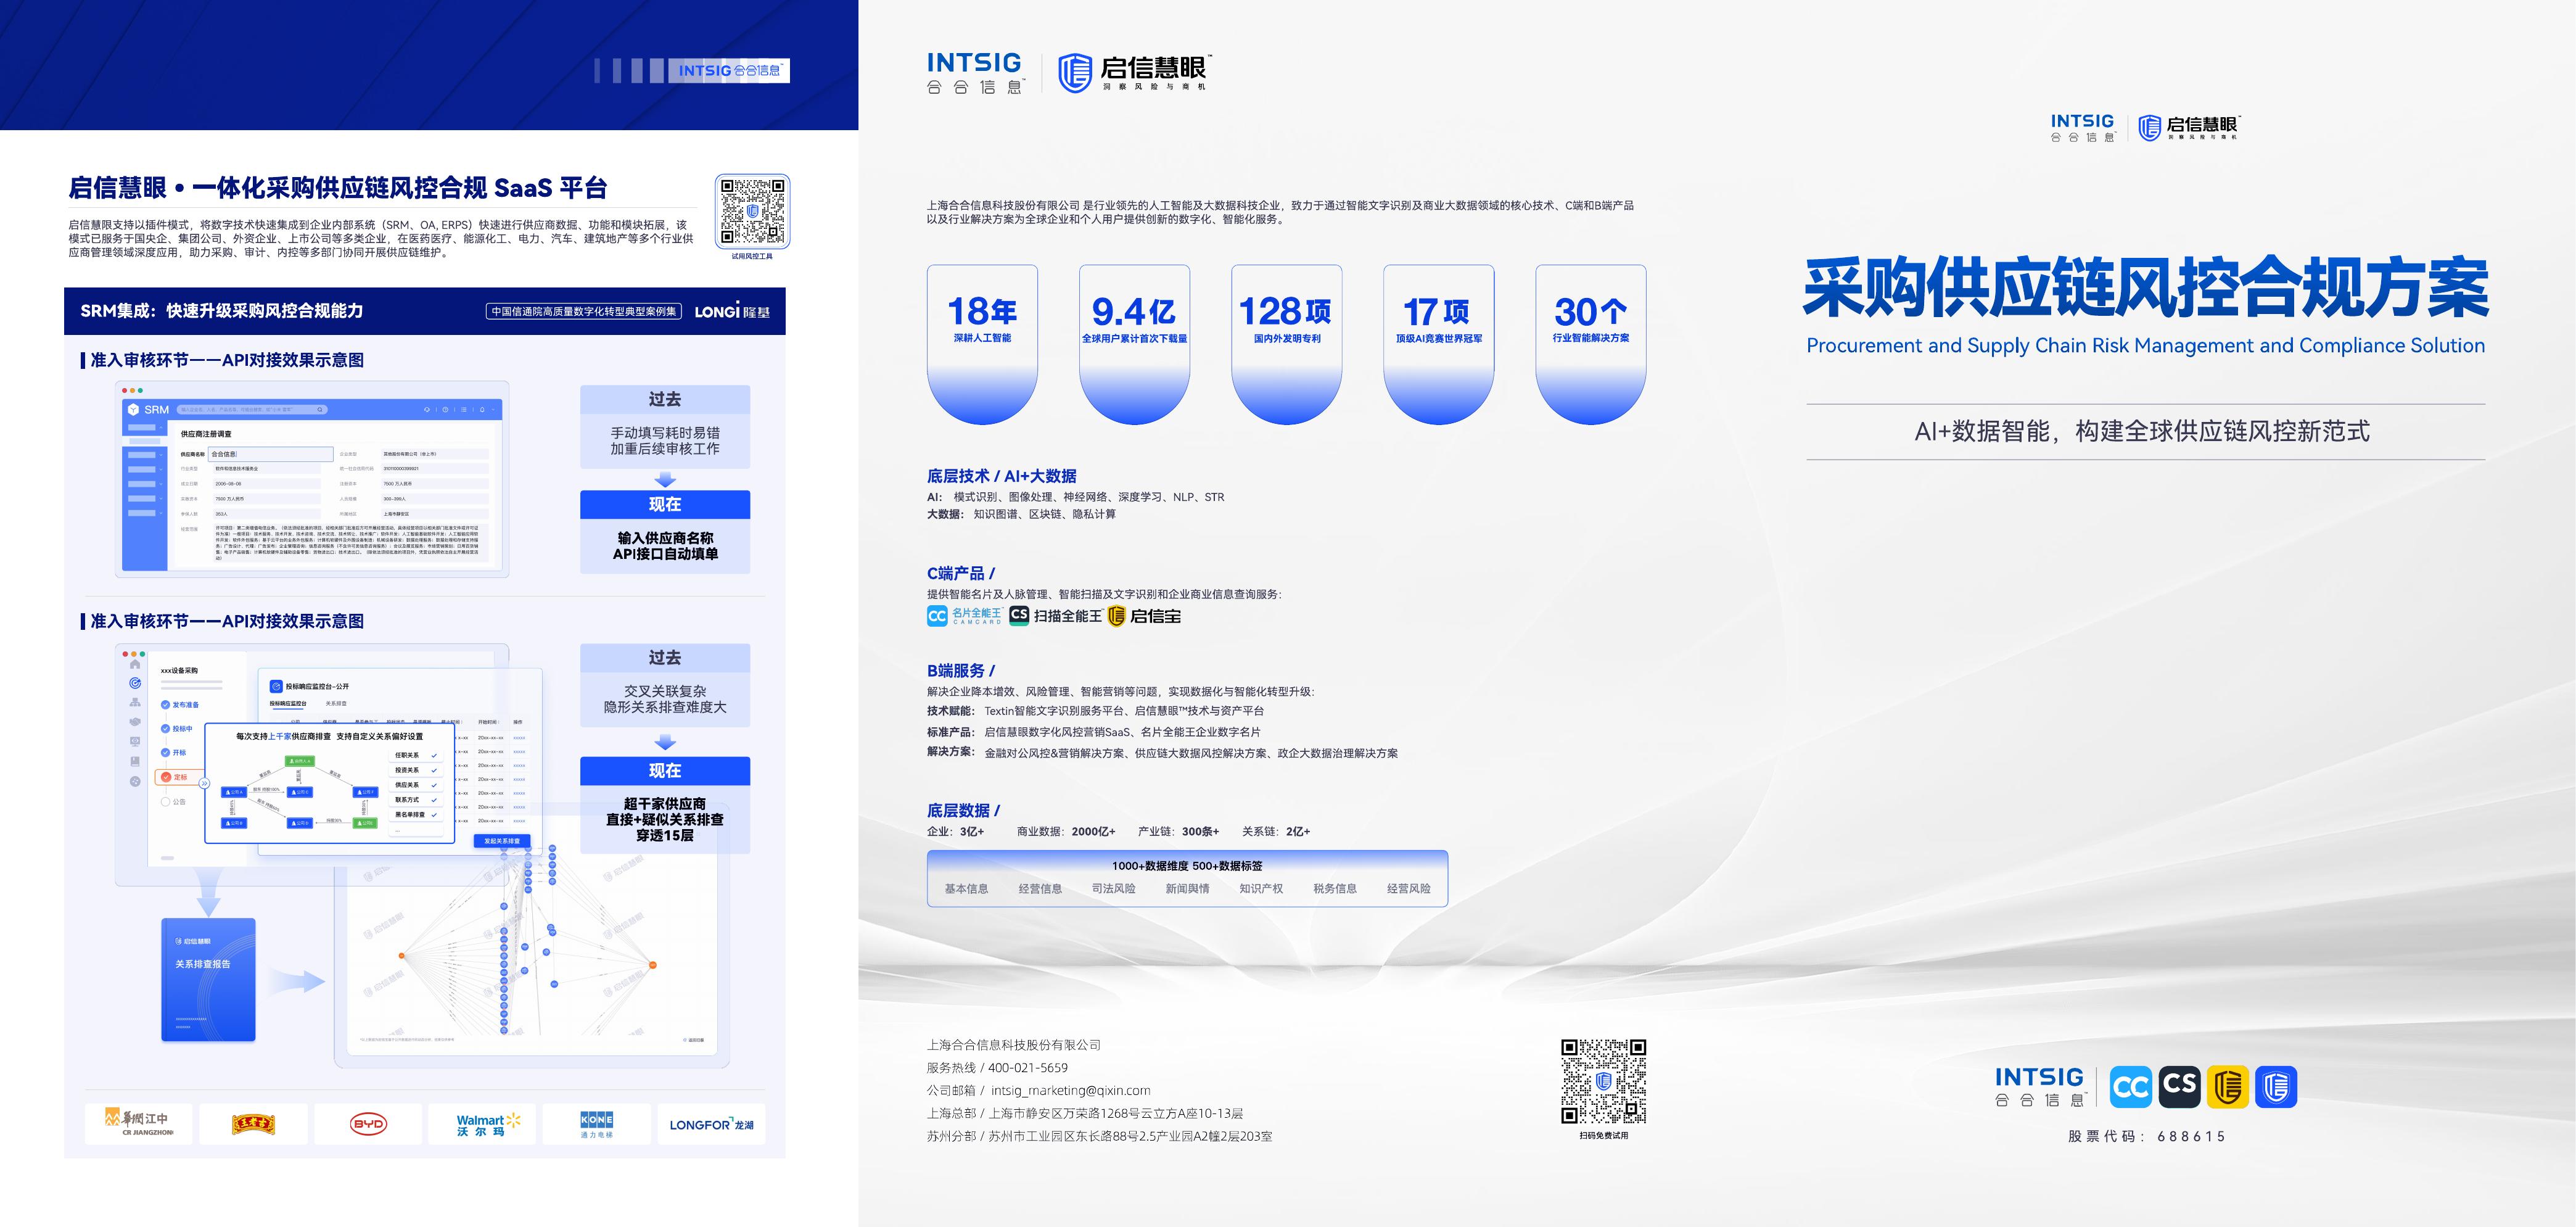Click the QR code labeled 扫码免费试用
The image size is (2576, 1227).
tap(1604, 1081)
